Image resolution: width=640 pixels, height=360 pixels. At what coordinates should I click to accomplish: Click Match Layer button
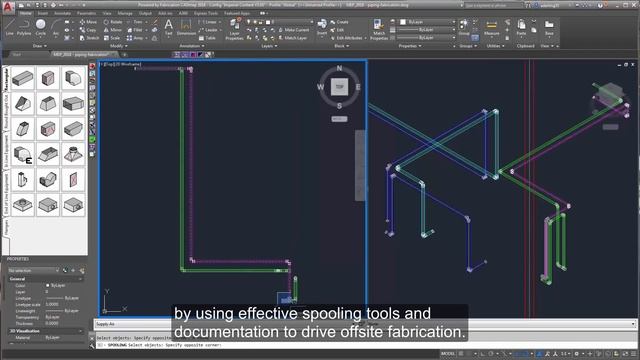tap(293, 38)
